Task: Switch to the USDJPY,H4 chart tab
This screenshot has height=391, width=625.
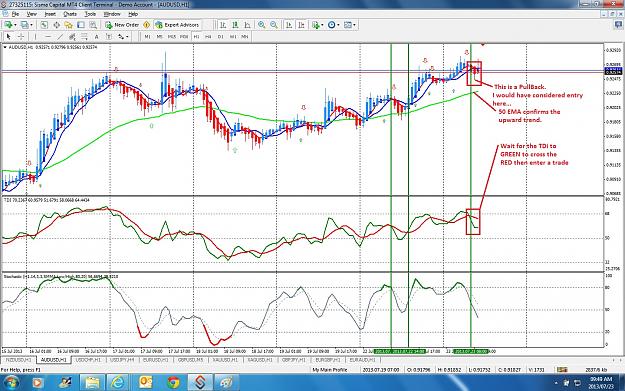Action: 122,360
